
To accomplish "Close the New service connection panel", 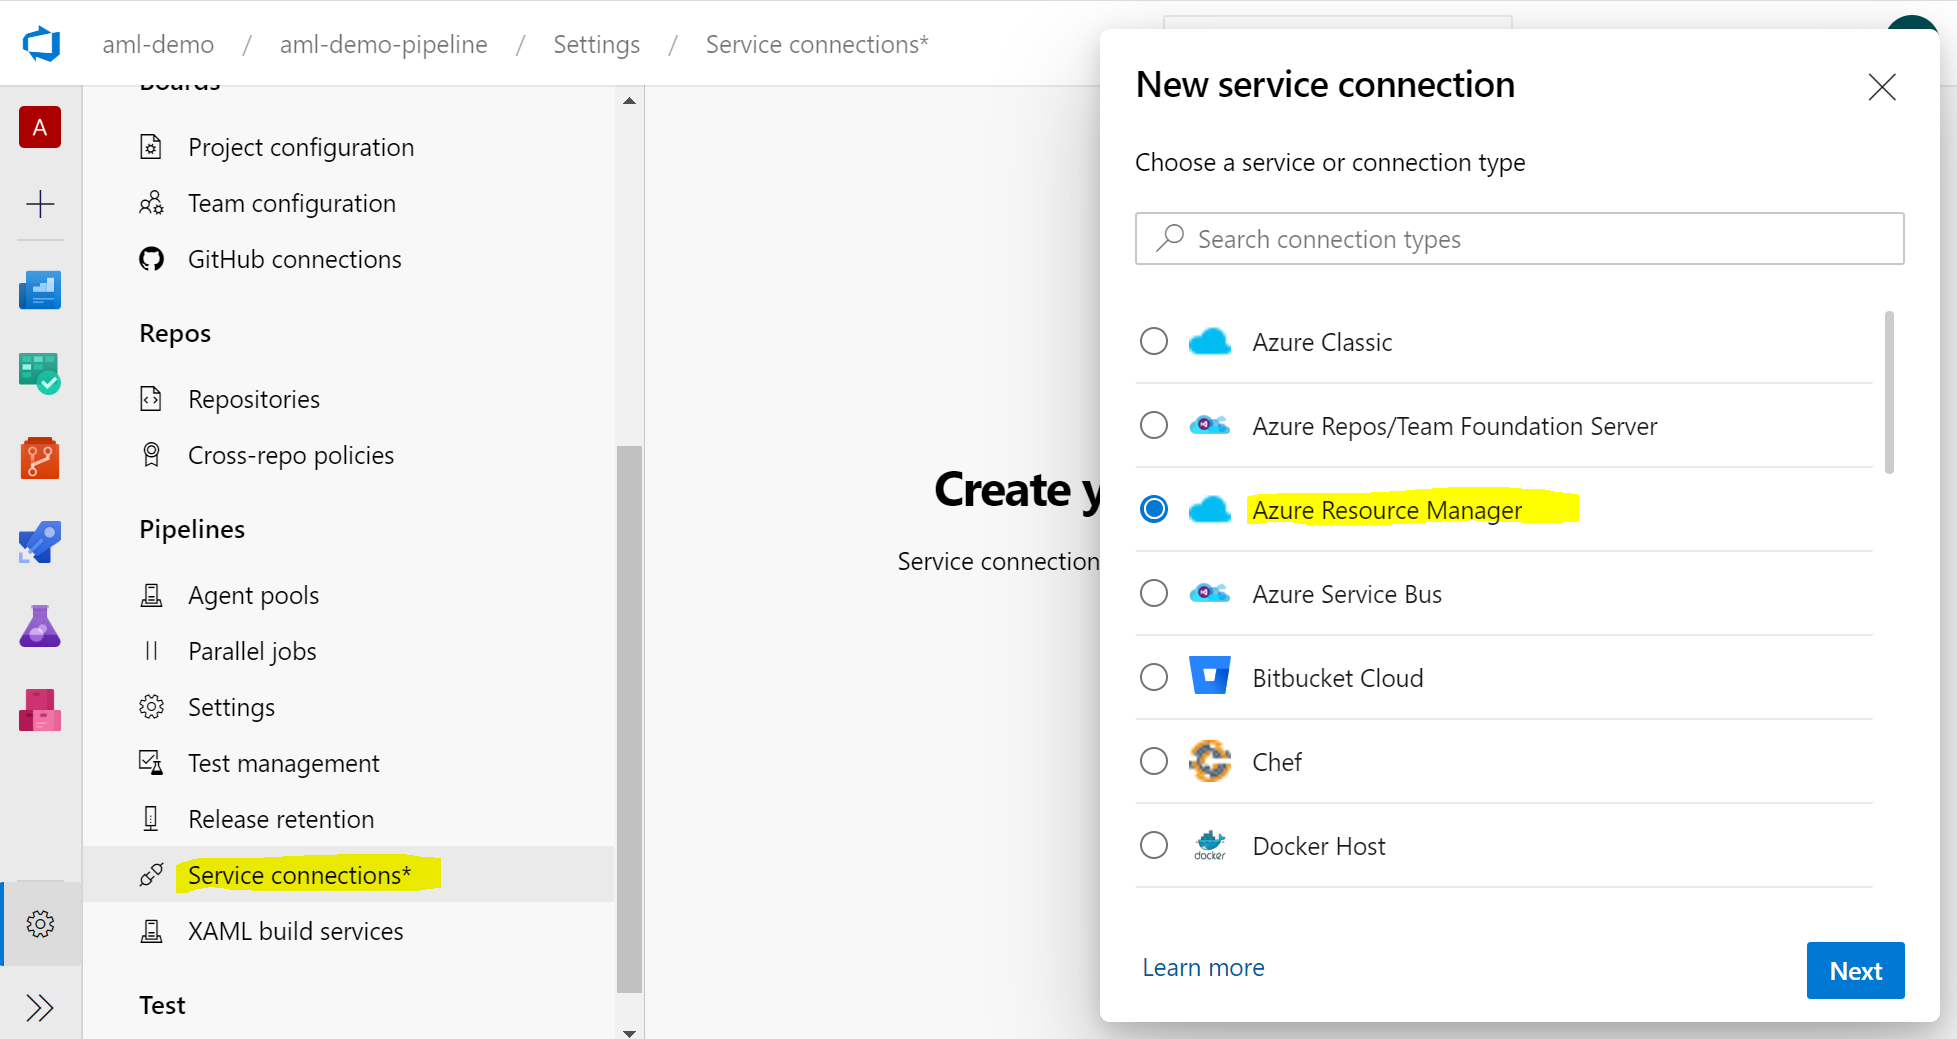I will [1882, 87].
